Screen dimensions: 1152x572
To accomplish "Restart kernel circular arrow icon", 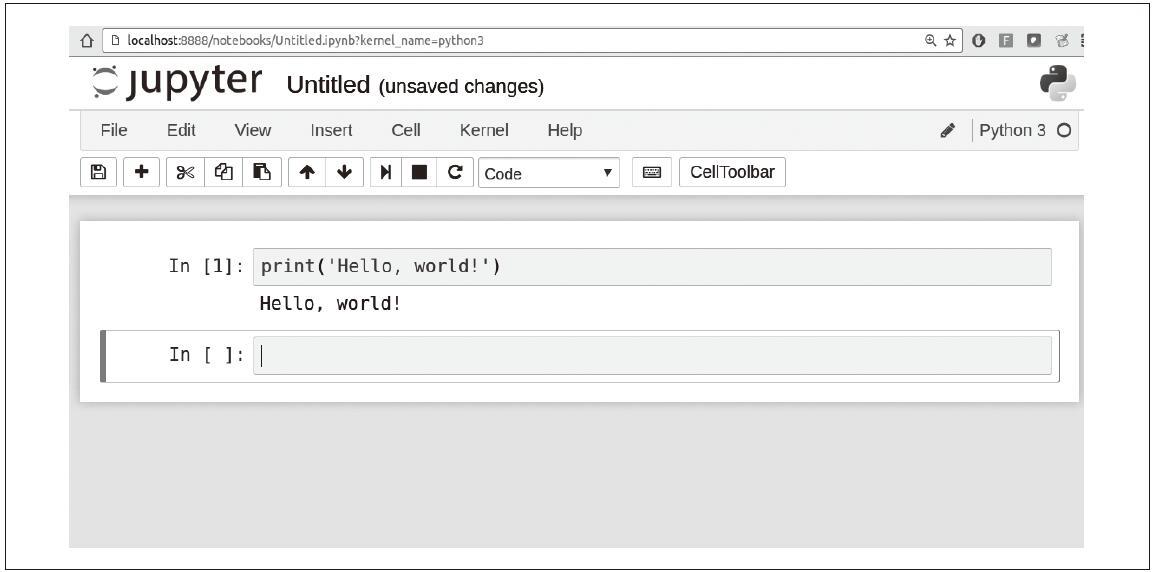I will coord(455,172).
